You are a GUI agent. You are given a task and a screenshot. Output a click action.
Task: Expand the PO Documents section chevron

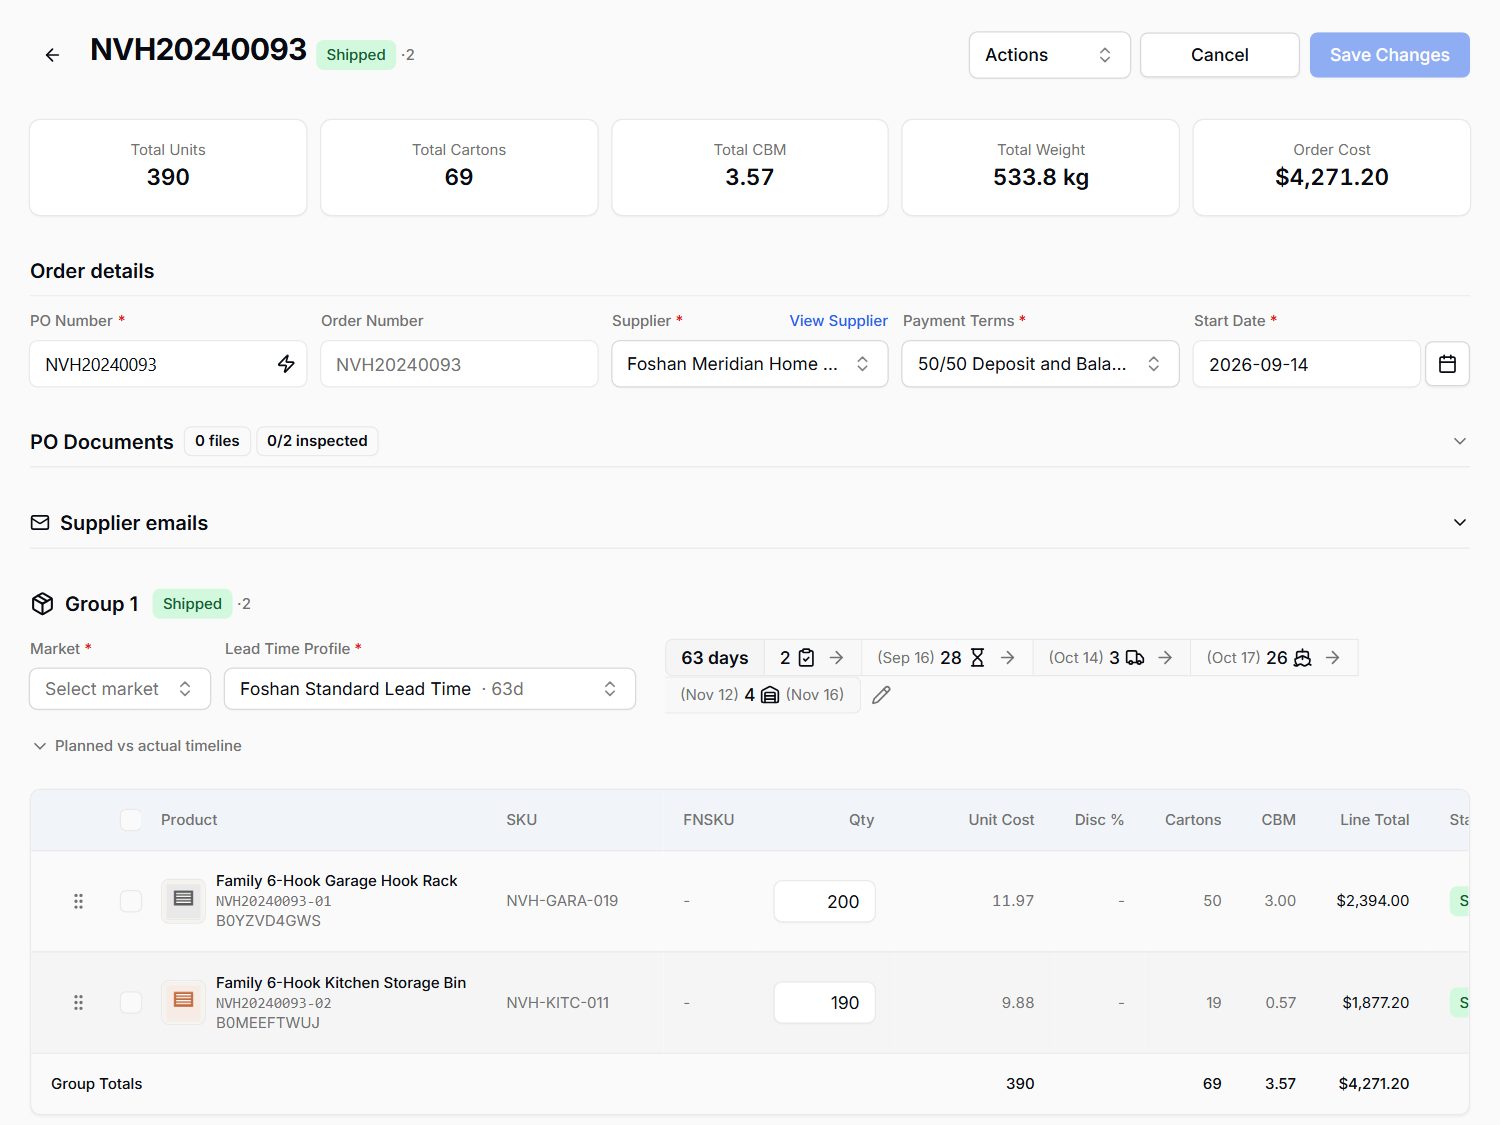coord(1460,441)
